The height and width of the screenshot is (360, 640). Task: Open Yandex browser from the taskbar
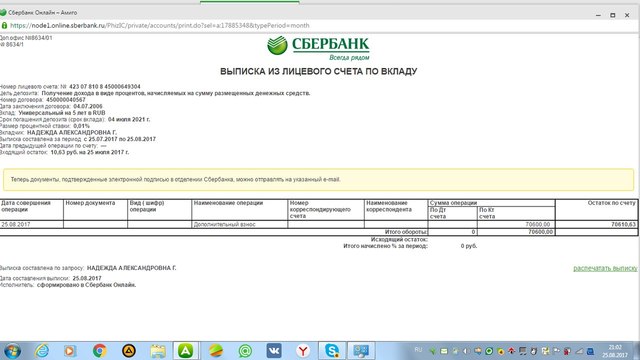click(303, 351)
